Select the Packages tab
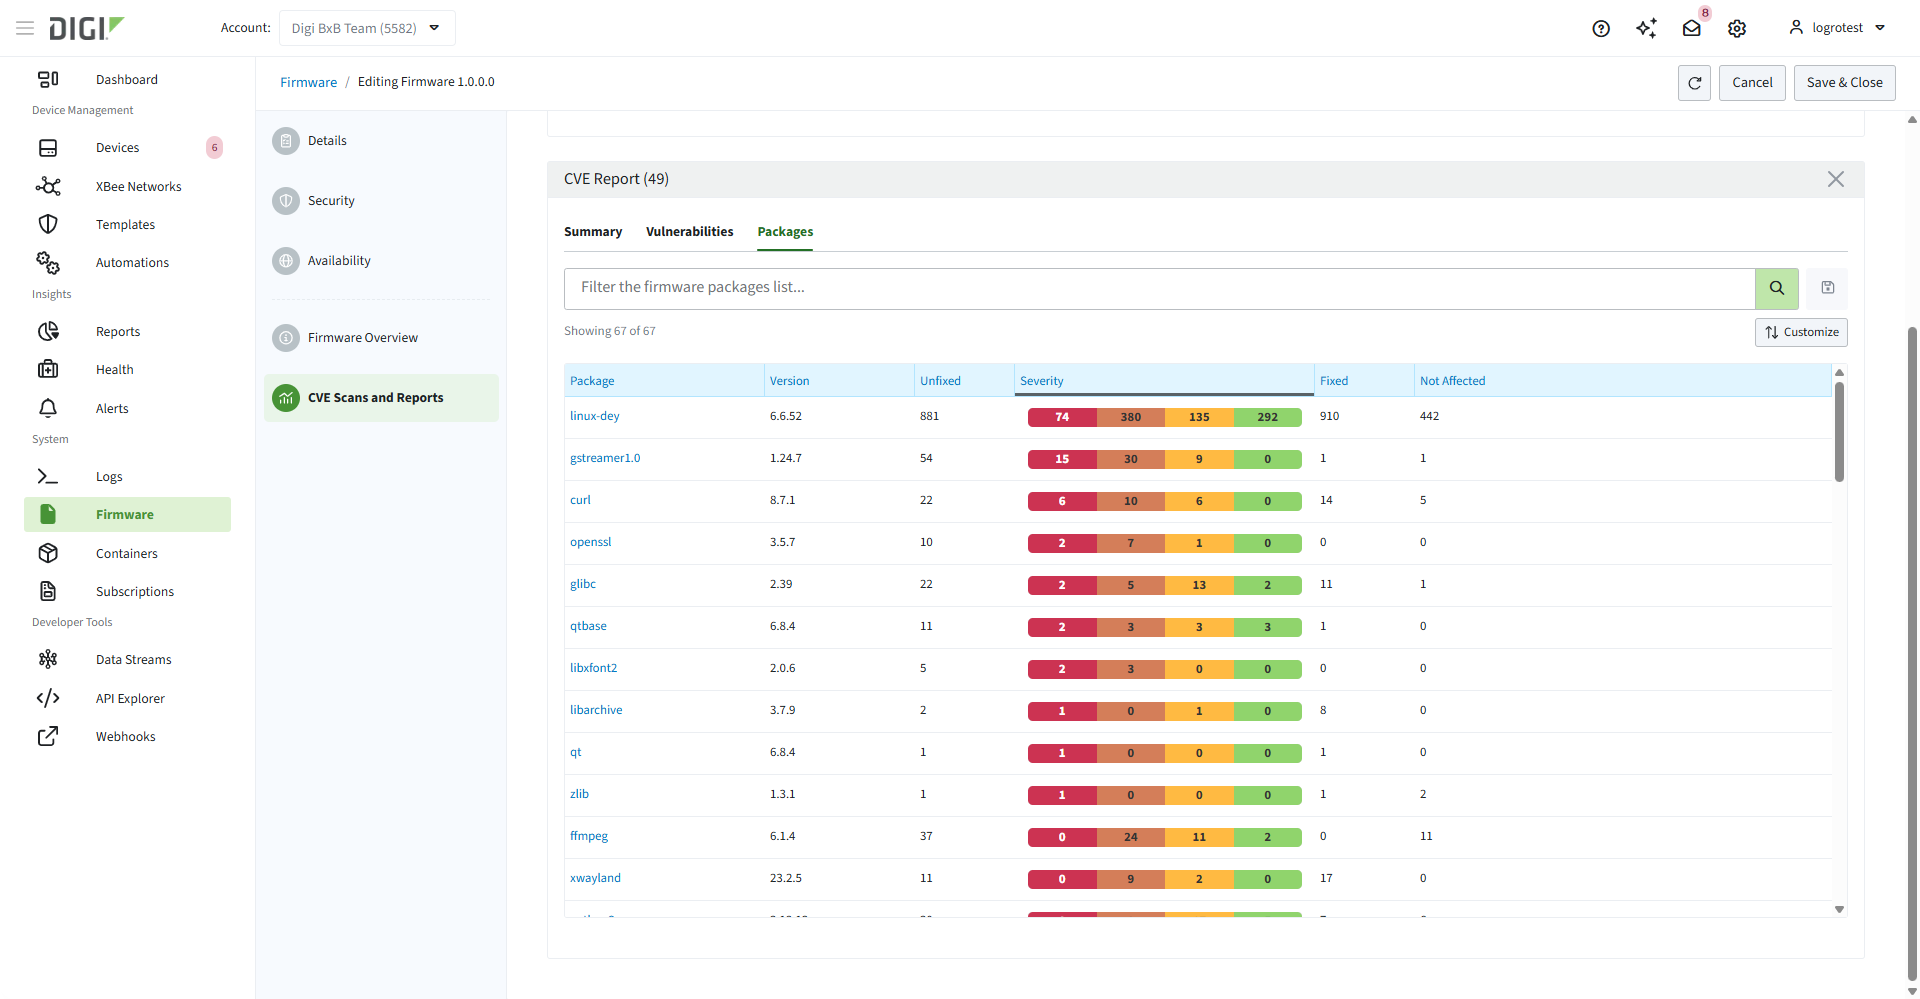The image size is (1920, 999). click(785, 231)
